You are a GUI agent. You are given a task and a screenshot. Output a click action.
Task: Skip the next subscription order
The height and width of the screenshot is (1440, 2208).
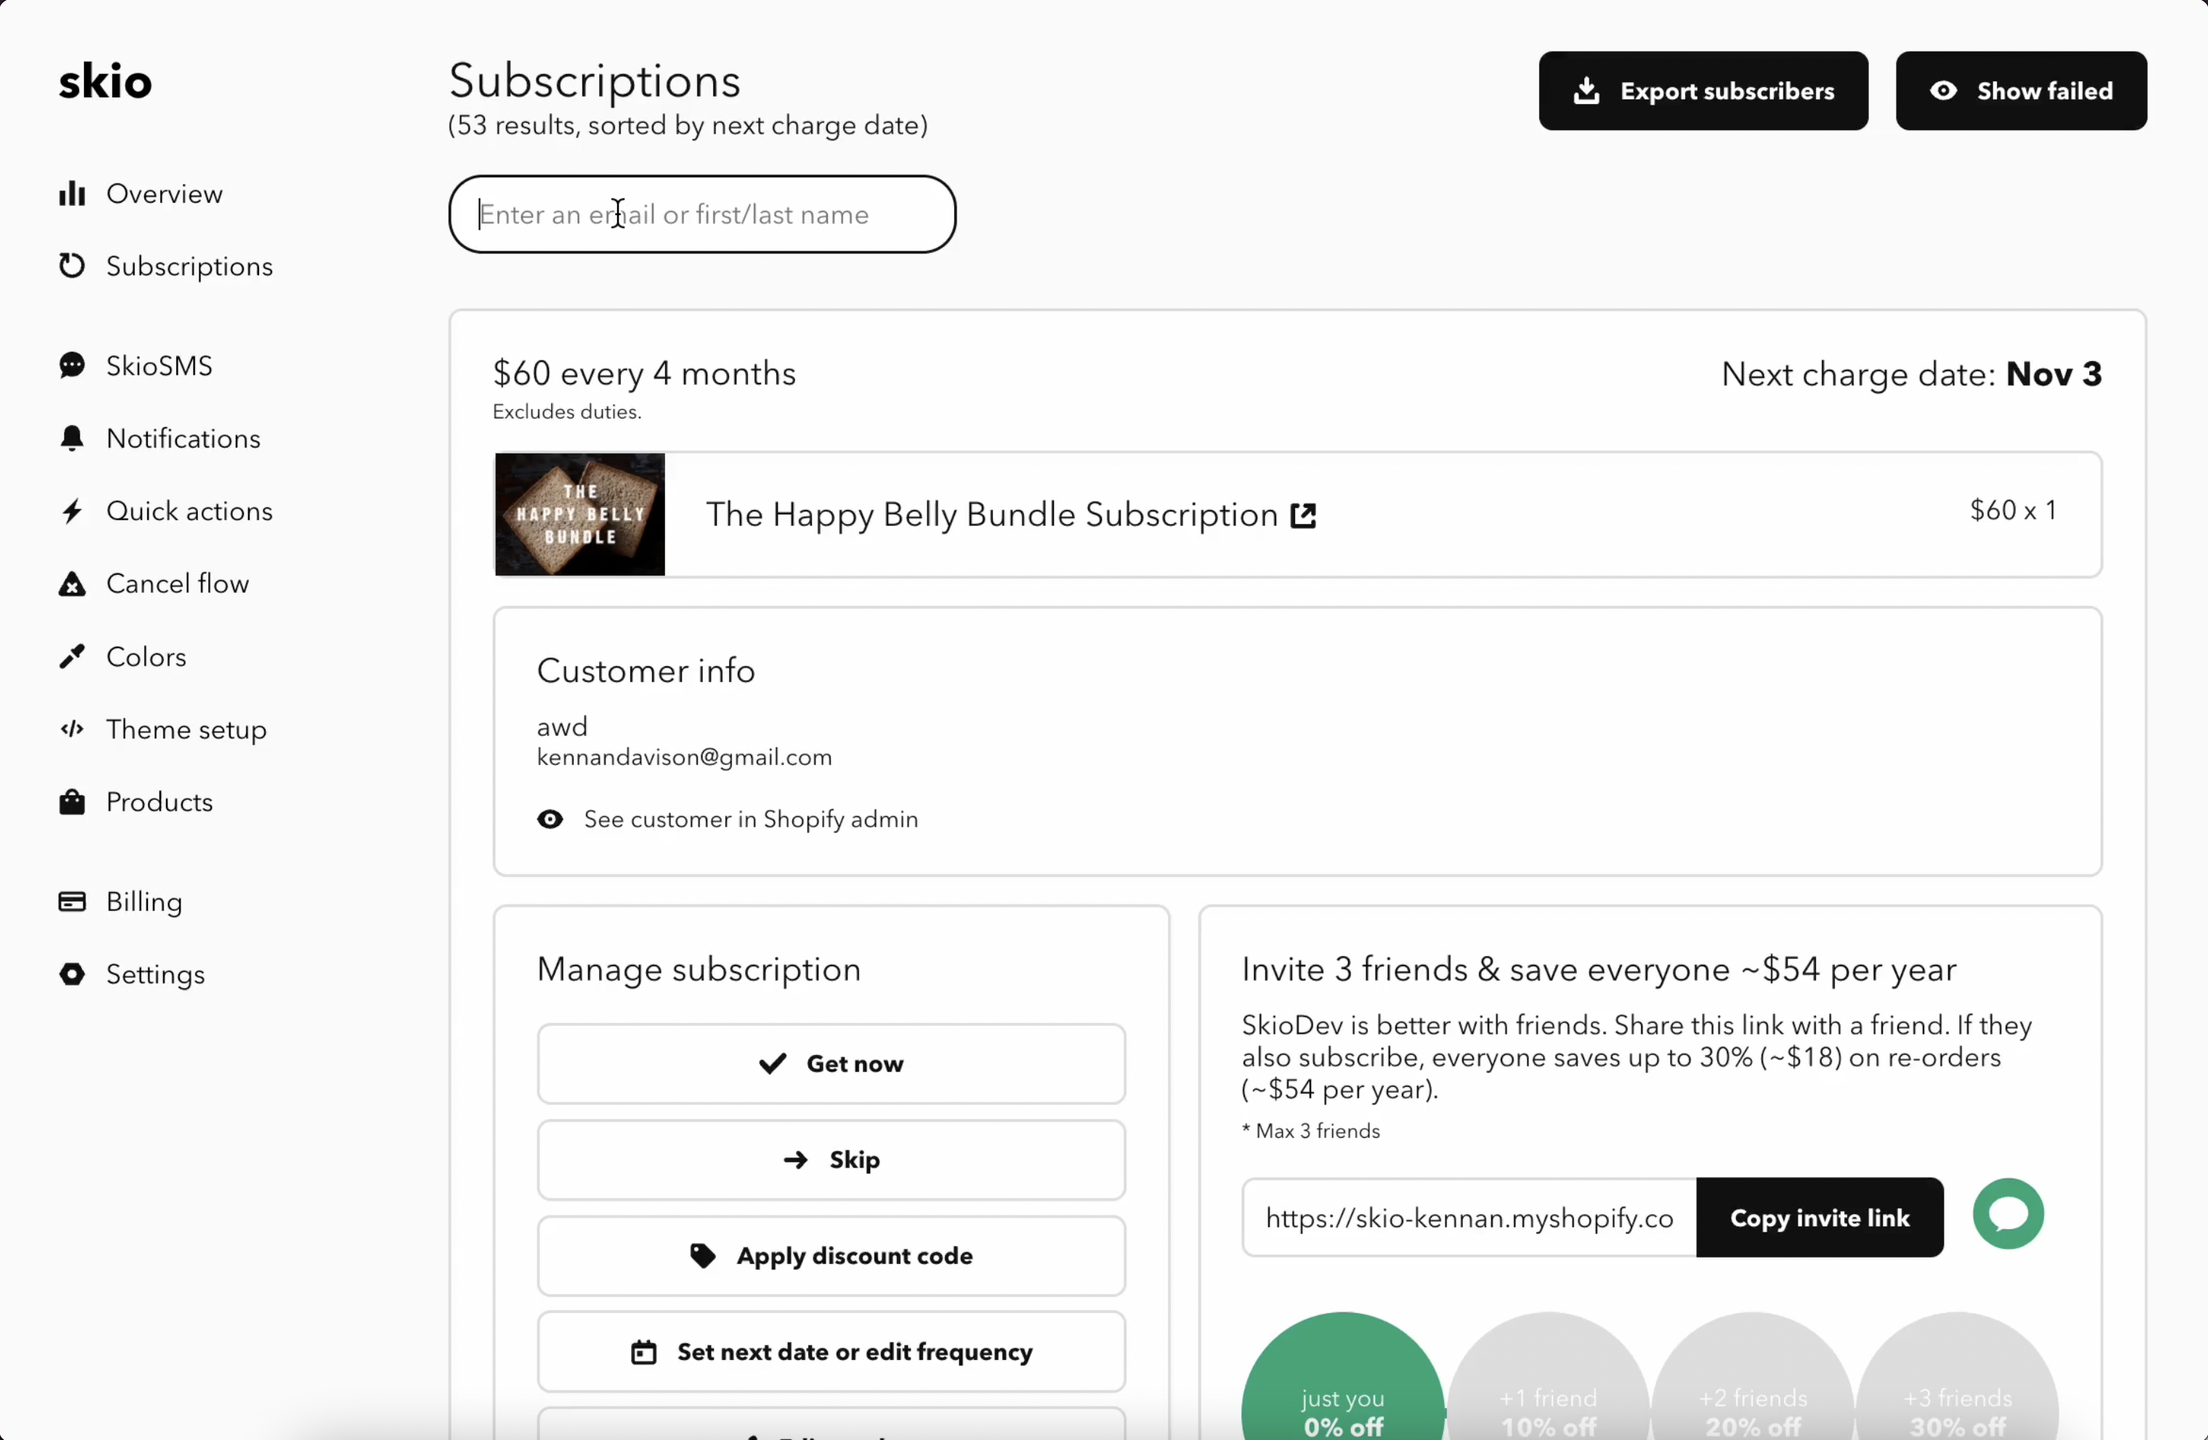831,1160
